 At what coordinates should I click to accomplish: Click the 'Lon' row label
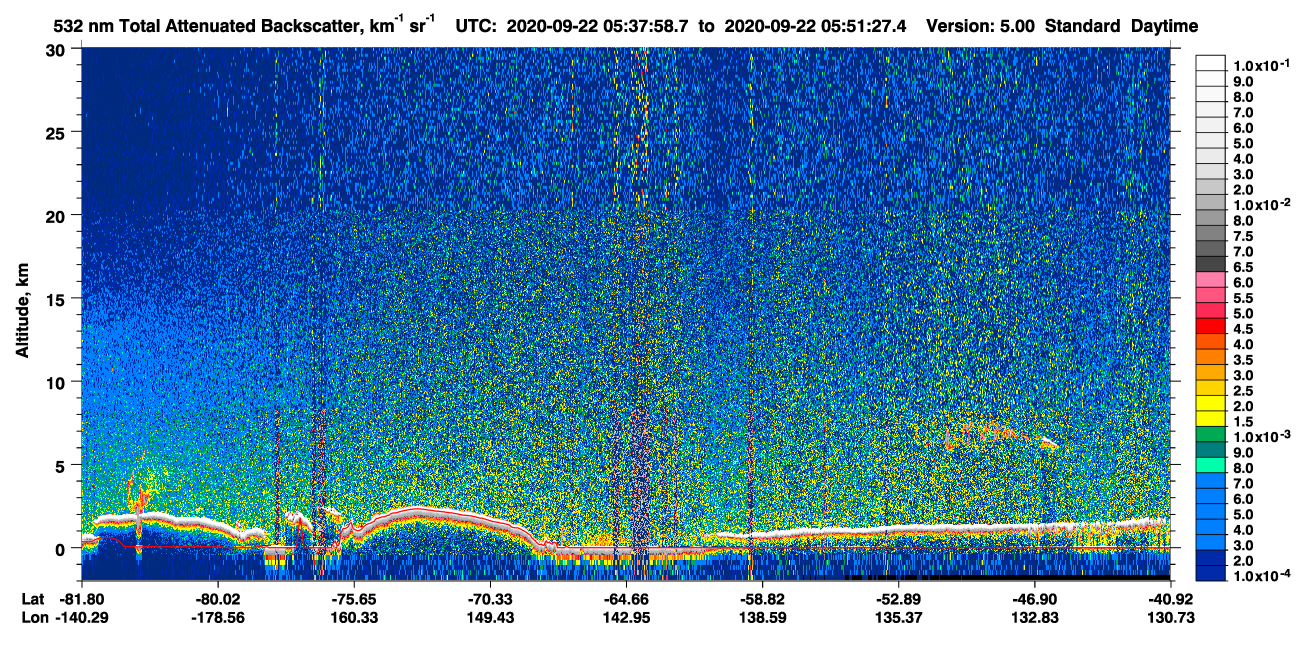(x=34, y=618)
